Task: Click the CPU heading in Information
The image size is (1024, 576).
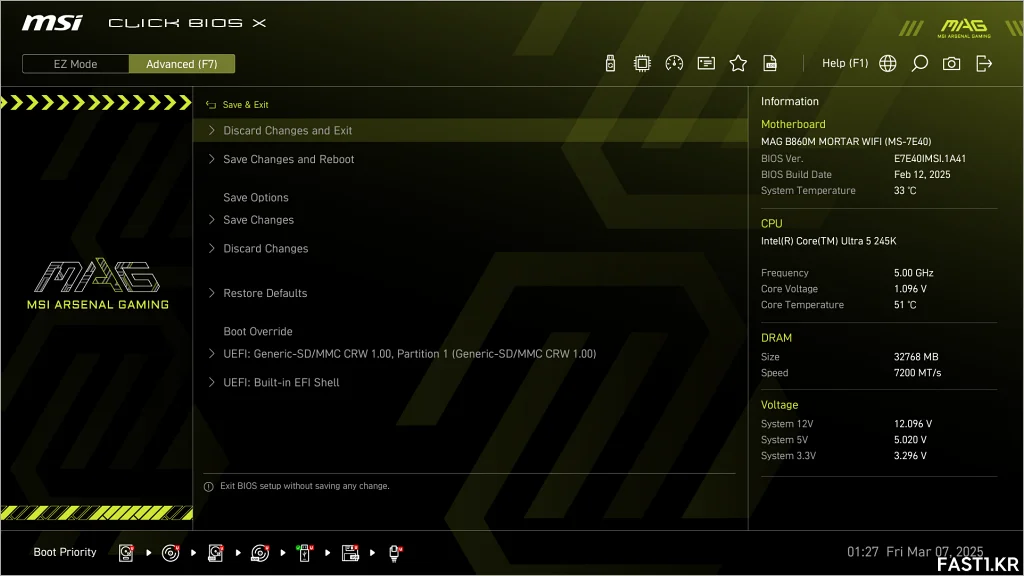Action: point(771,223)
